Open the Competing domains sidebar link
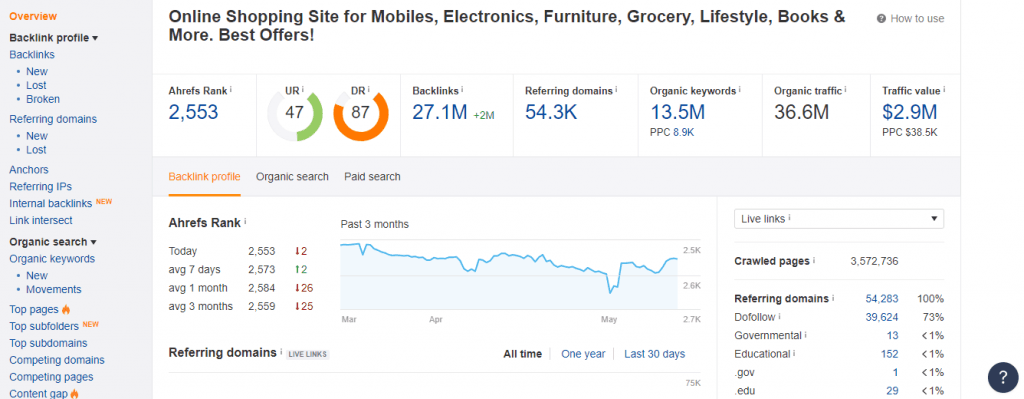Screen dimensions: 1024x399 click(x=57, y=360)
